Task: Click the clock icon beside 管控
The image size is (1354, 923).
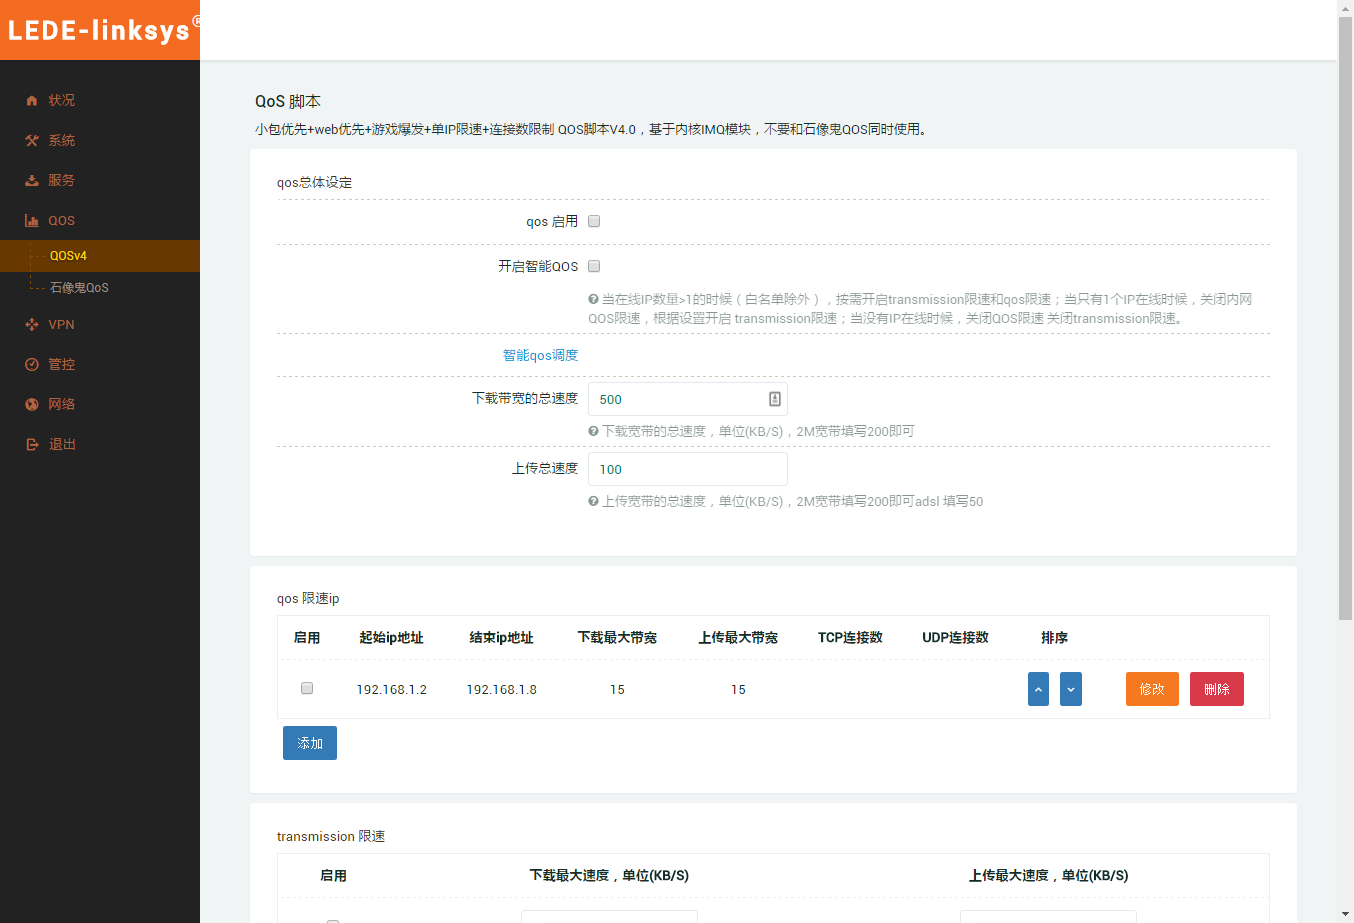Action: pos(32,364)
